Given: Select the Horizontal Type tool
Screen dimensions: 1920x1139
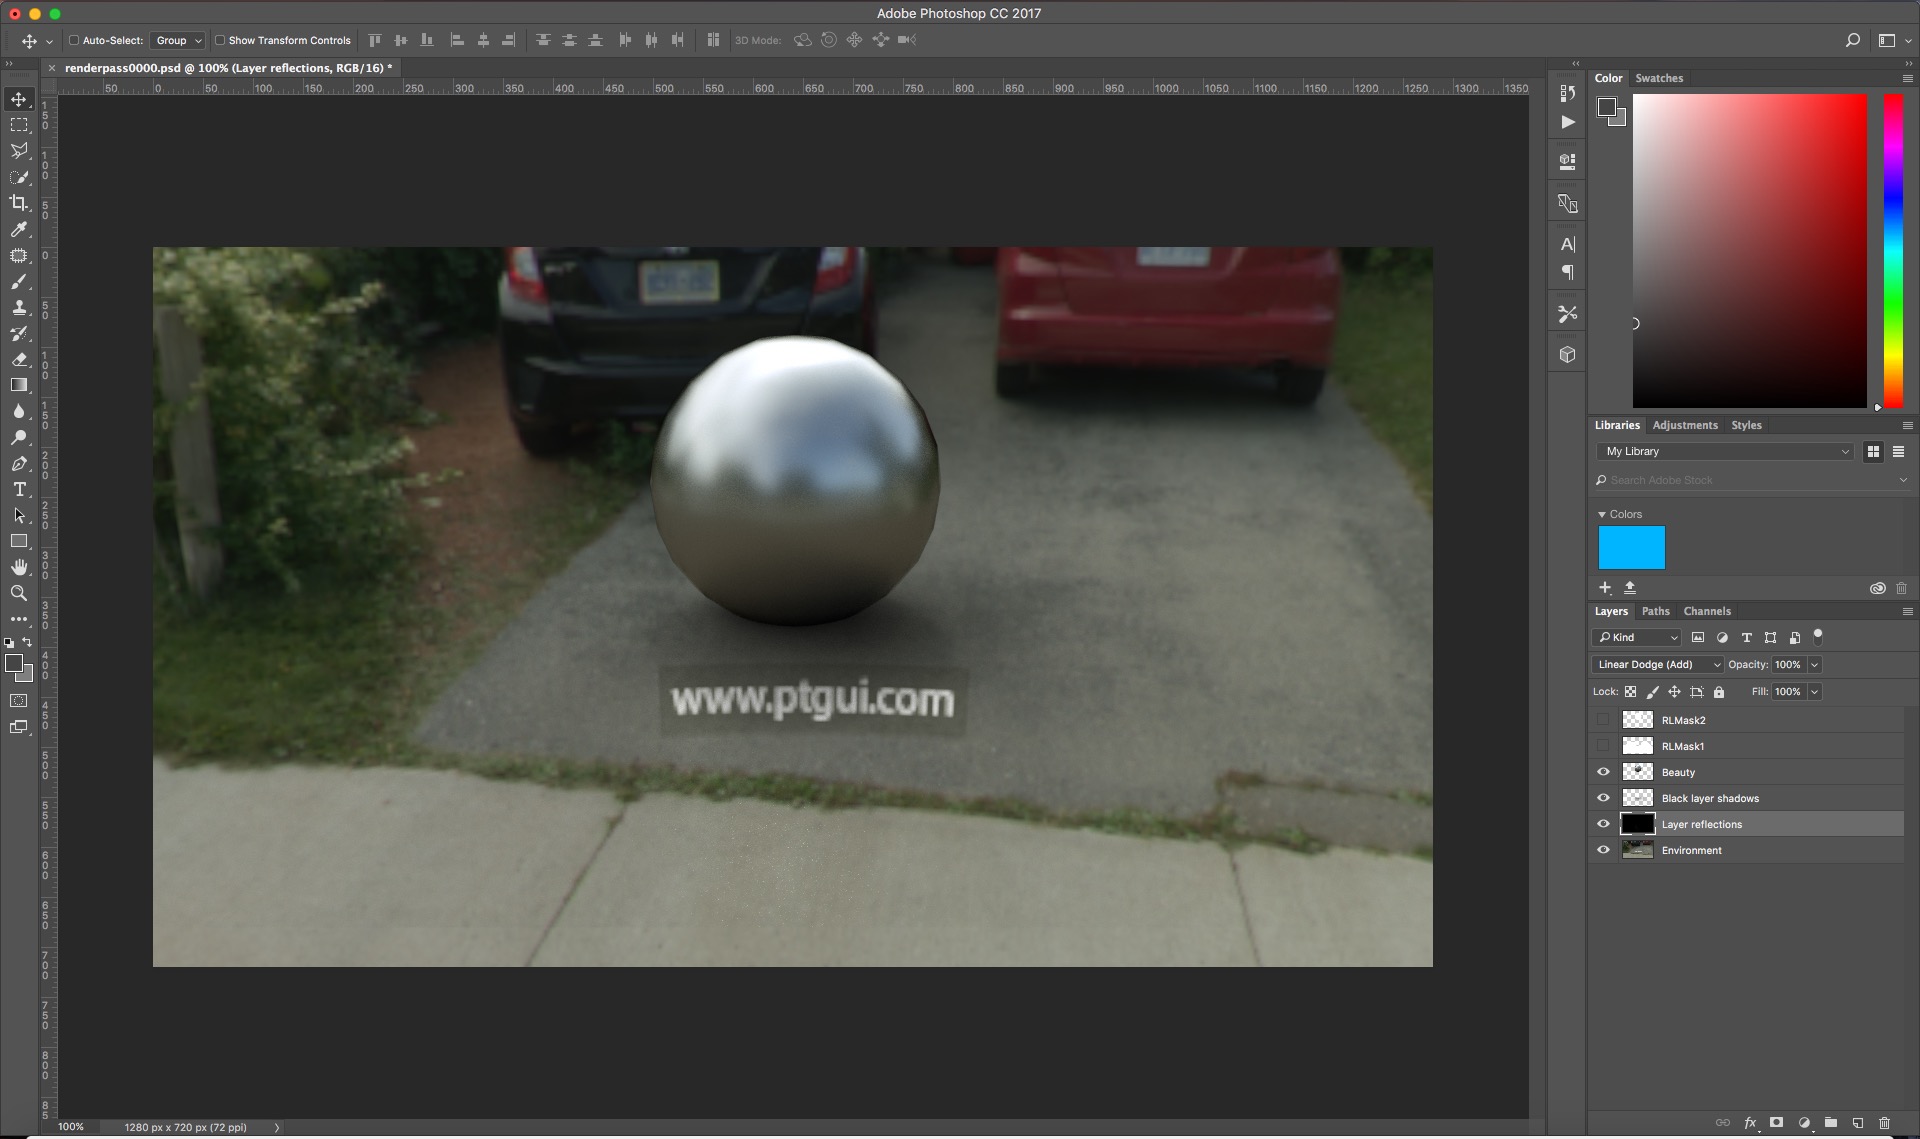Looking at the screenshot, I should point(19,490).
